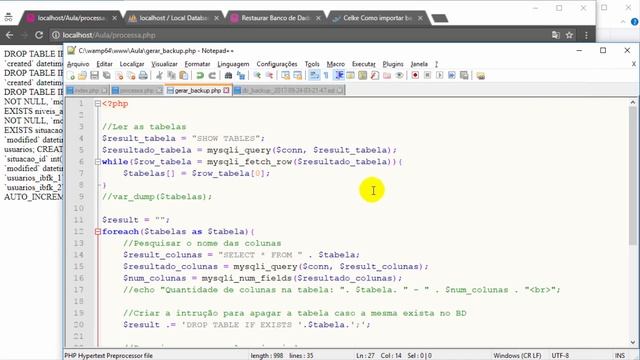This screenshot has height=360, width=640.
Task: Click the Close document toolbar icon
Action: (x=119, y=76)
